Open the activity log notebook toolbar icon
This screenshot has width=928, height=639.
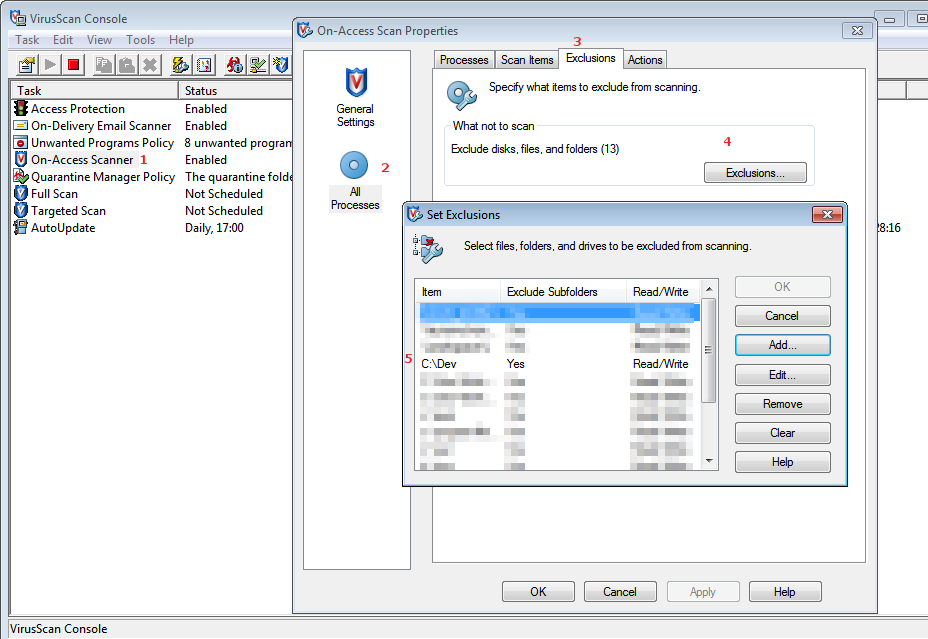pyautogui.click(x=204, y=64)
